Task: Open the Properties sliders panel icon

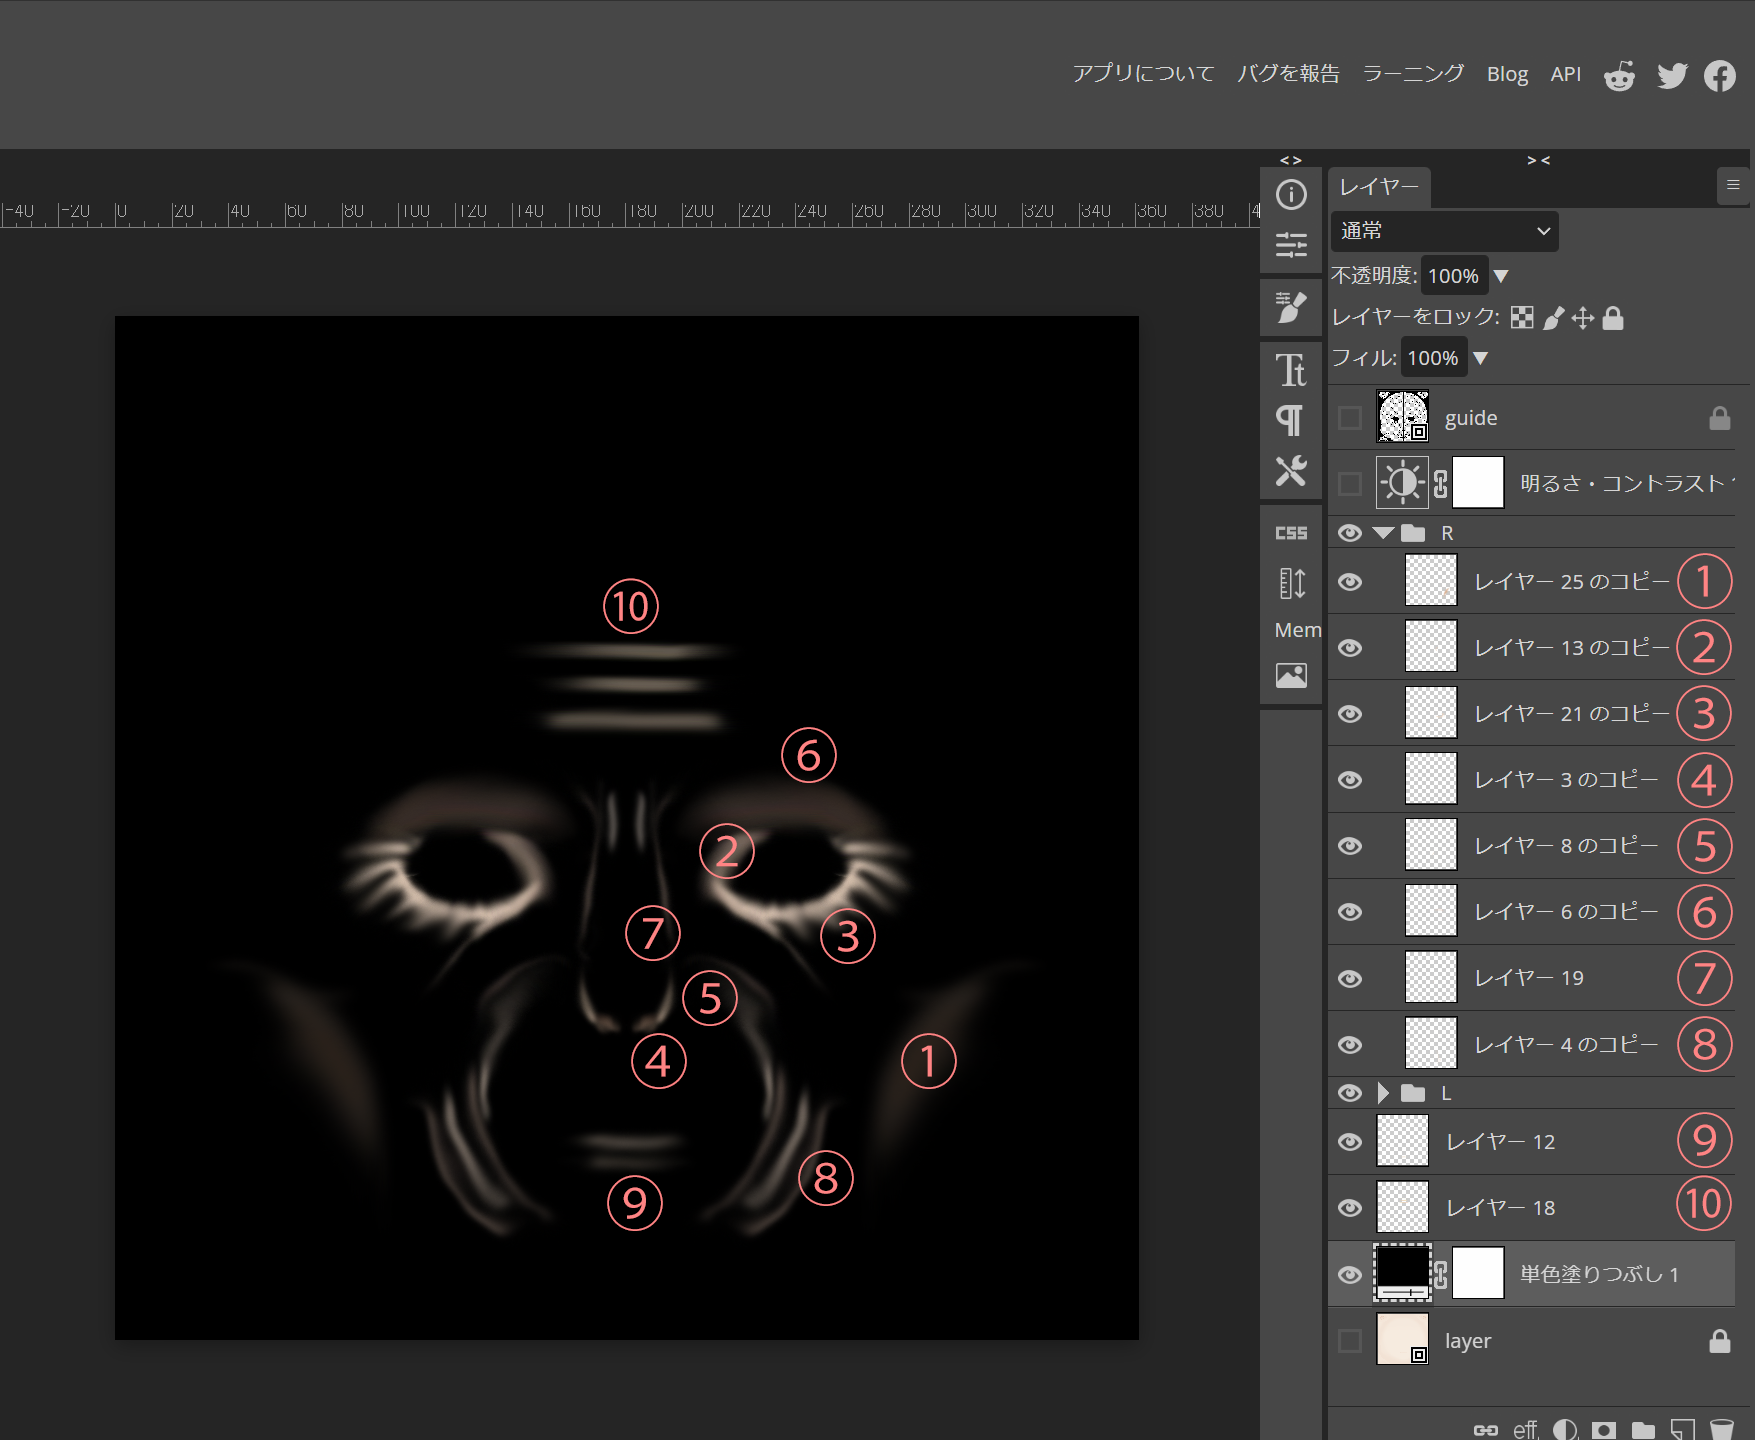Action: coord(1291,245)
